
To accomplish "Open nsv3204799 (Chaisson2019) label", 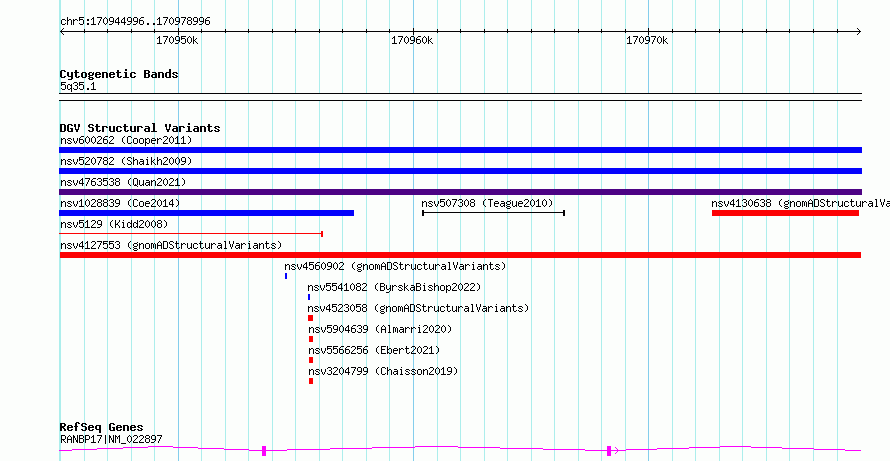I will pyautogui.click(x=383, y=371).
